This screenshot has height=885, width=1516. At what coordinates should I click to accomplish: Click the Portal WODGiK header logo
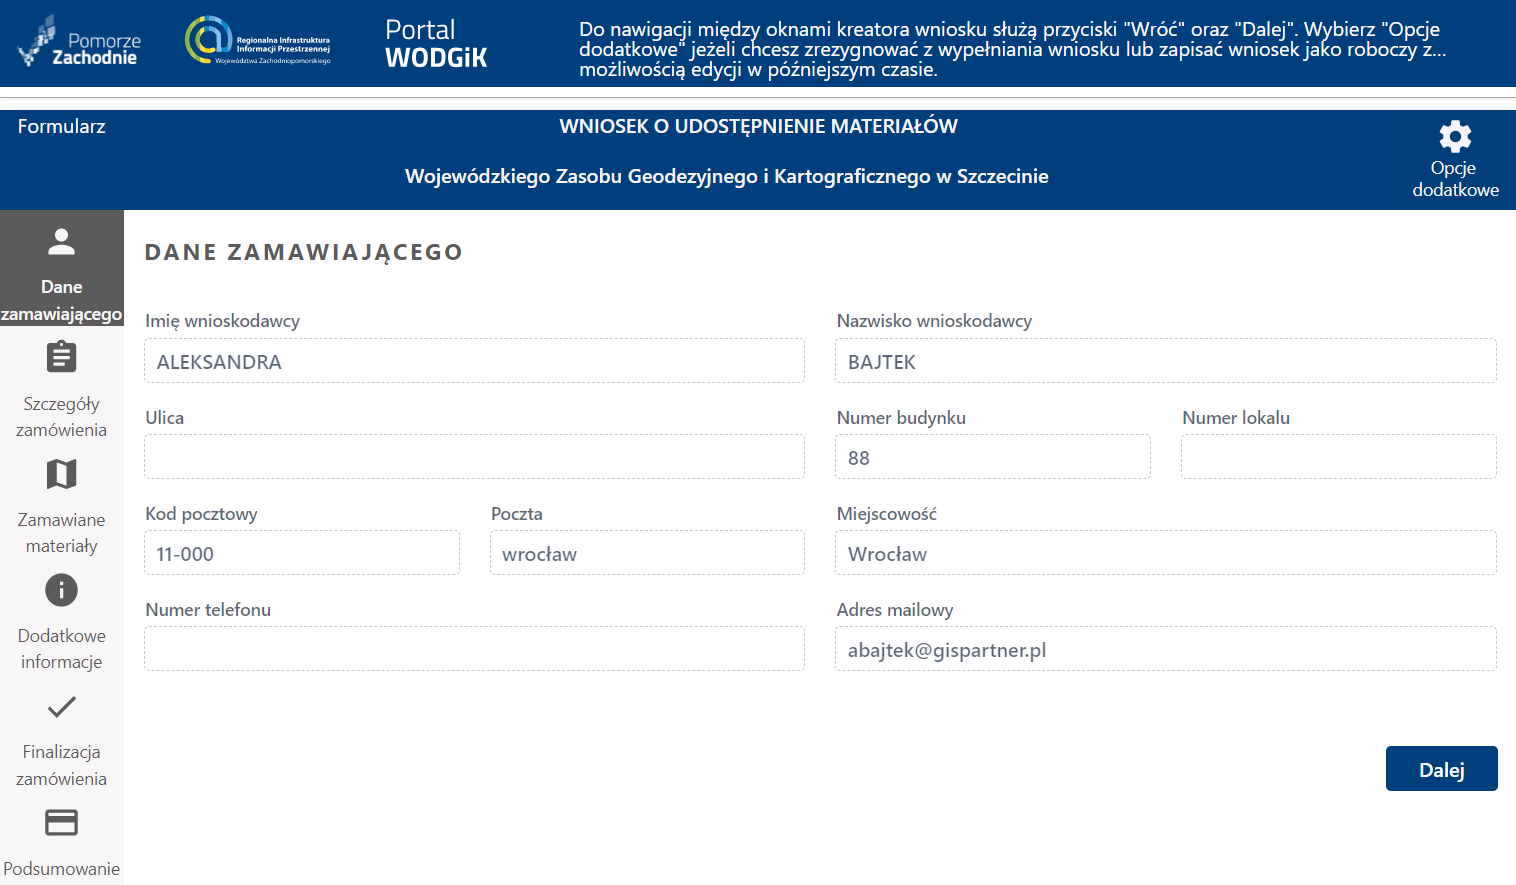coord(436,44)
